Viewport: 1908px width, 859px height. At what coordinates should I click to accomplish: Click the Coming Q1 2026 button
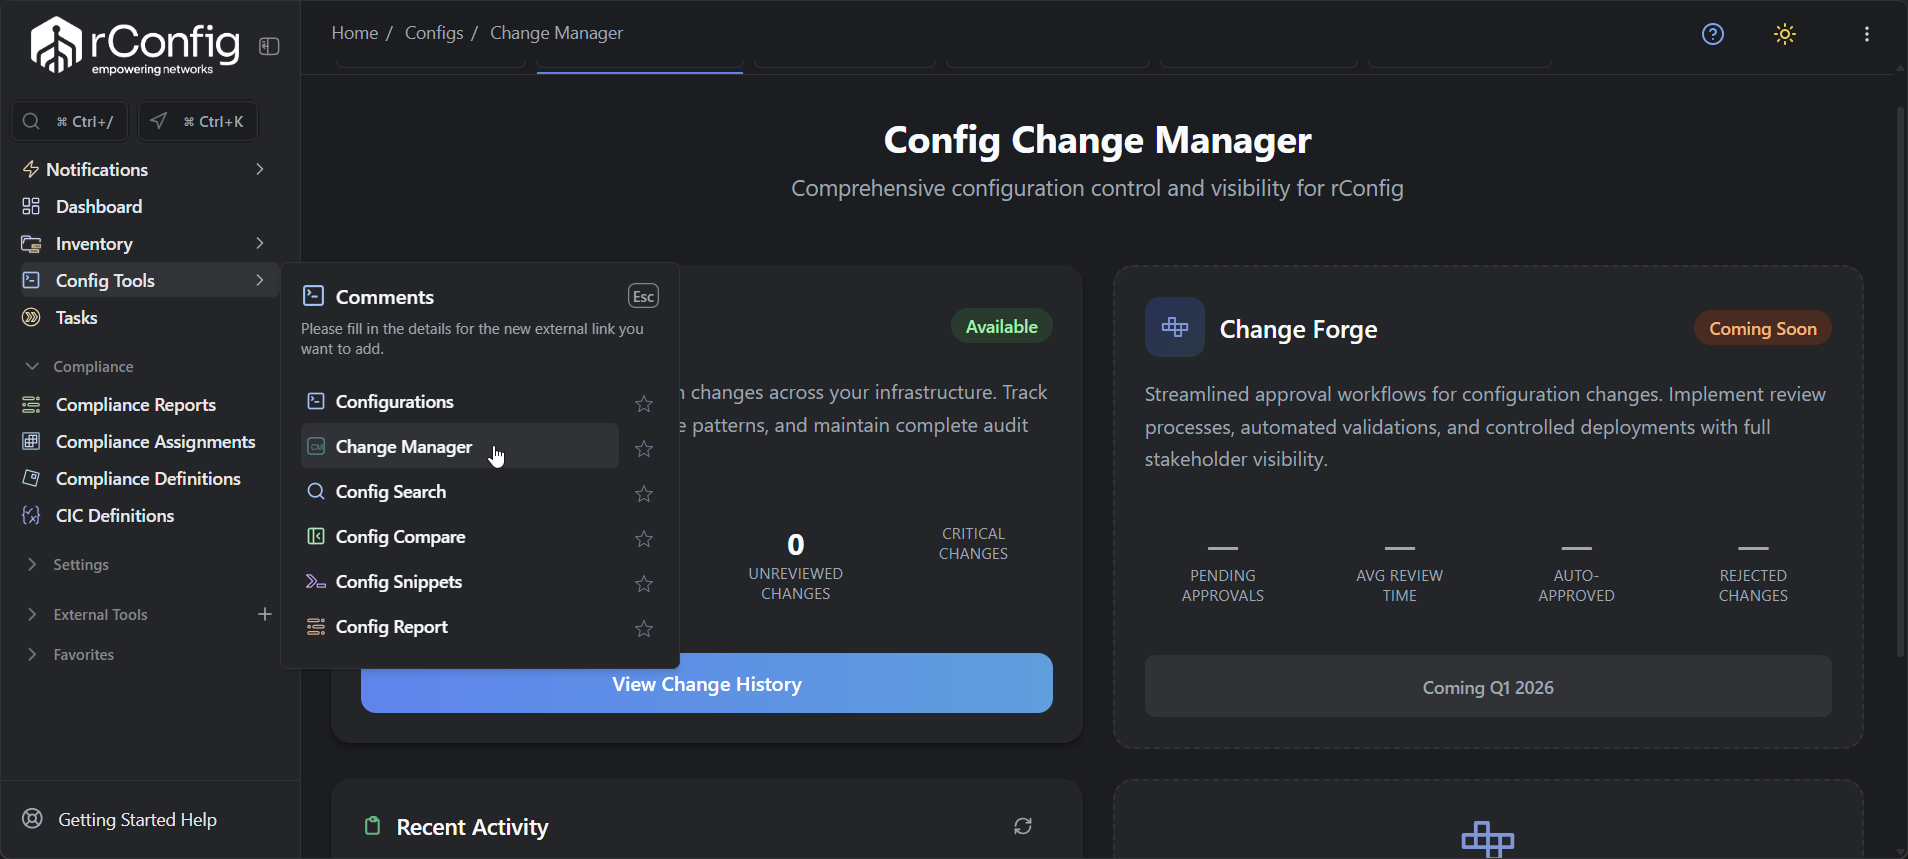pyautogui.click(x=1488, y=687)
